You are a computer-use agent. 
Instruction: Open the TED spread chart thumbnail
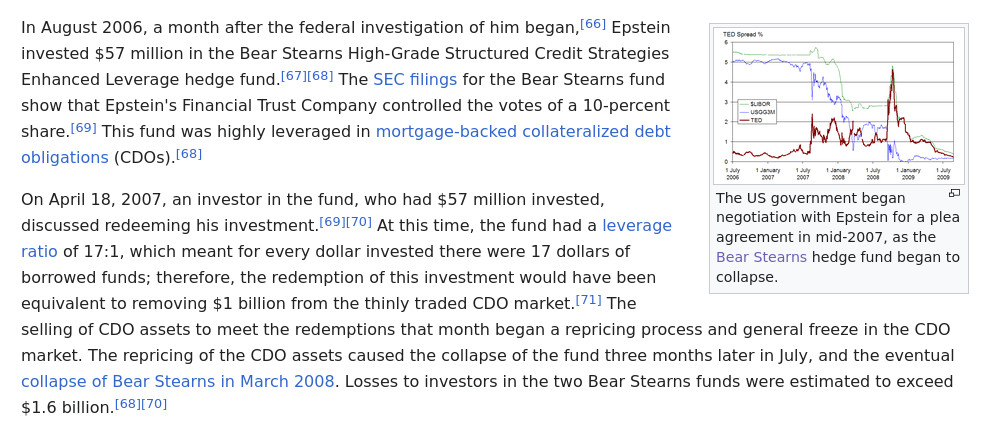[838, 105]
